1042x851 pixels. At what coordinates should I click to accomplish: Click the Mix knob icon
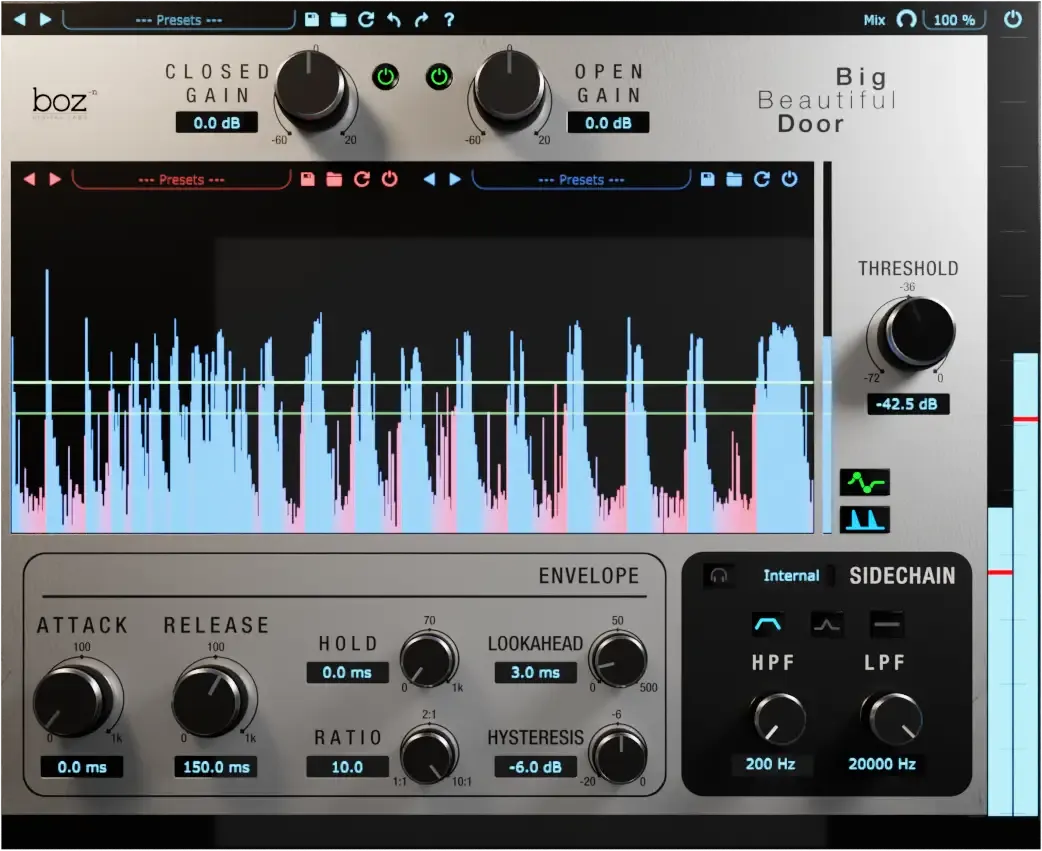point(906,19)
